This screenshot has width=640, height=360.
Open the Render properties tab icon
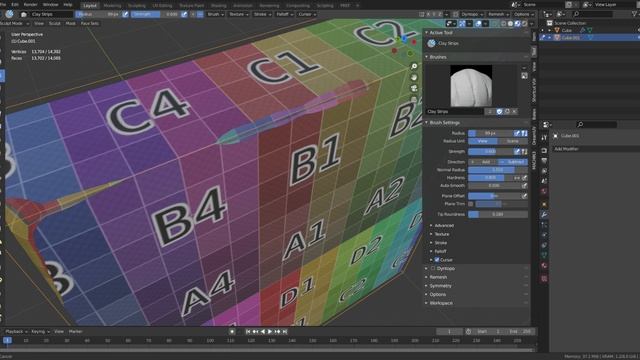pos(544,151)
